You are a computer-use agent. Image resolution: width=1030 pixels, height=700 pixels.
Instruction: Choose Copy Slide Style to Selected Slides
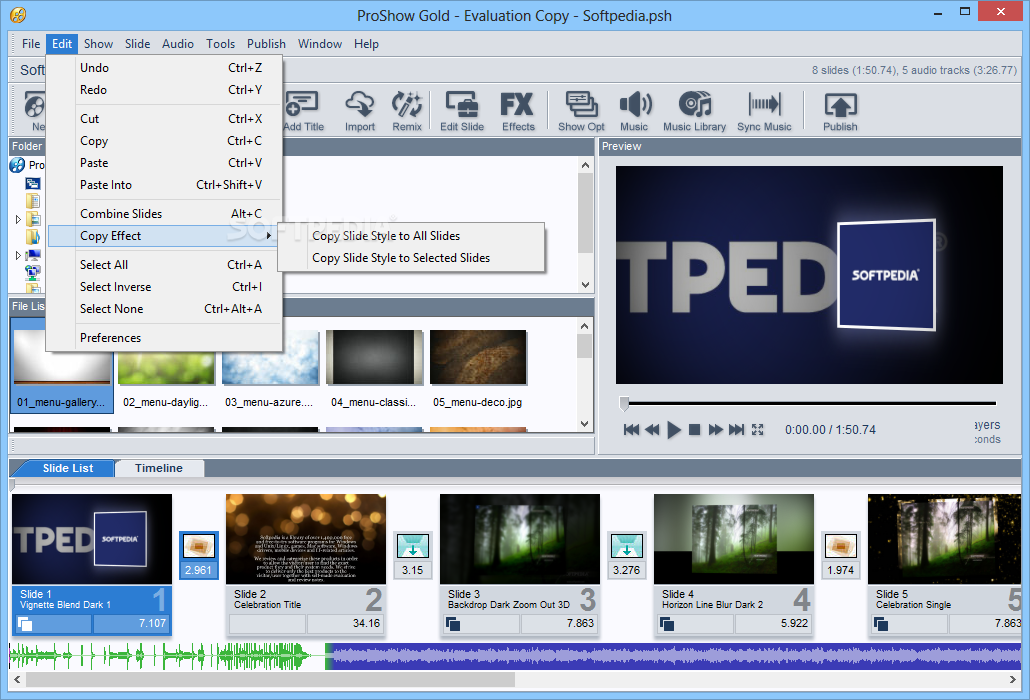coord(411,258)
